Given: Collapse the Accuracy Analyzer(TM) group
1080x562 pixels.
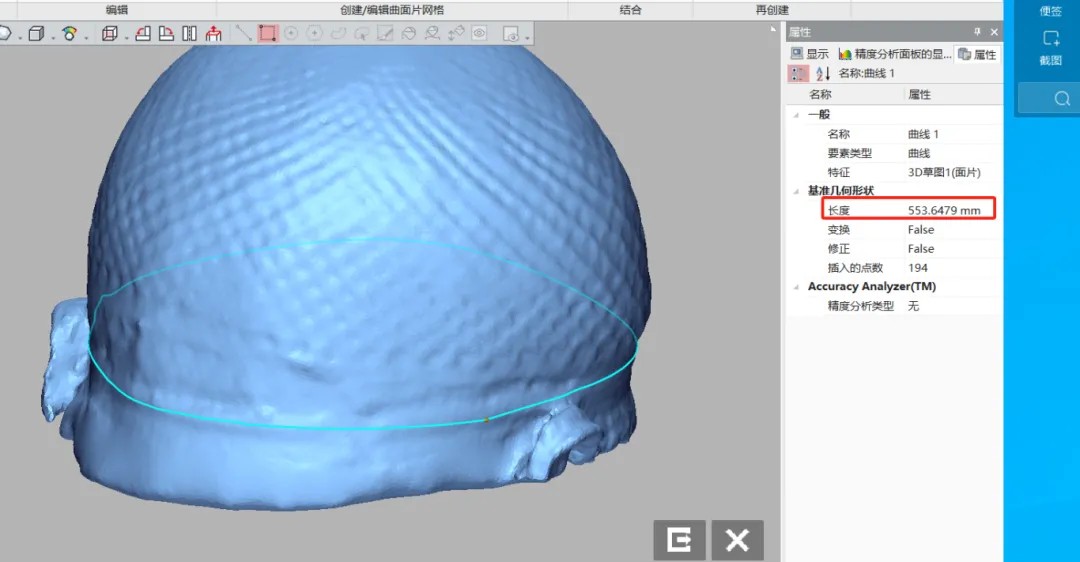Looking at the screenshot, I should coord(797,287).
